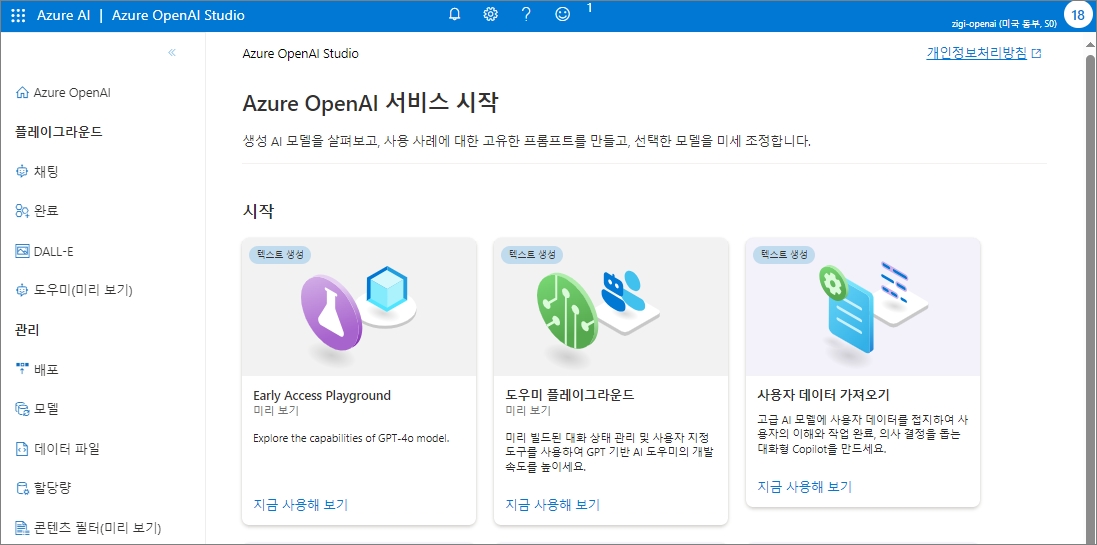Click the DALL-E image icon in sidebar
This screenshot has width=1097, height=545.
(x=22, y=250)
